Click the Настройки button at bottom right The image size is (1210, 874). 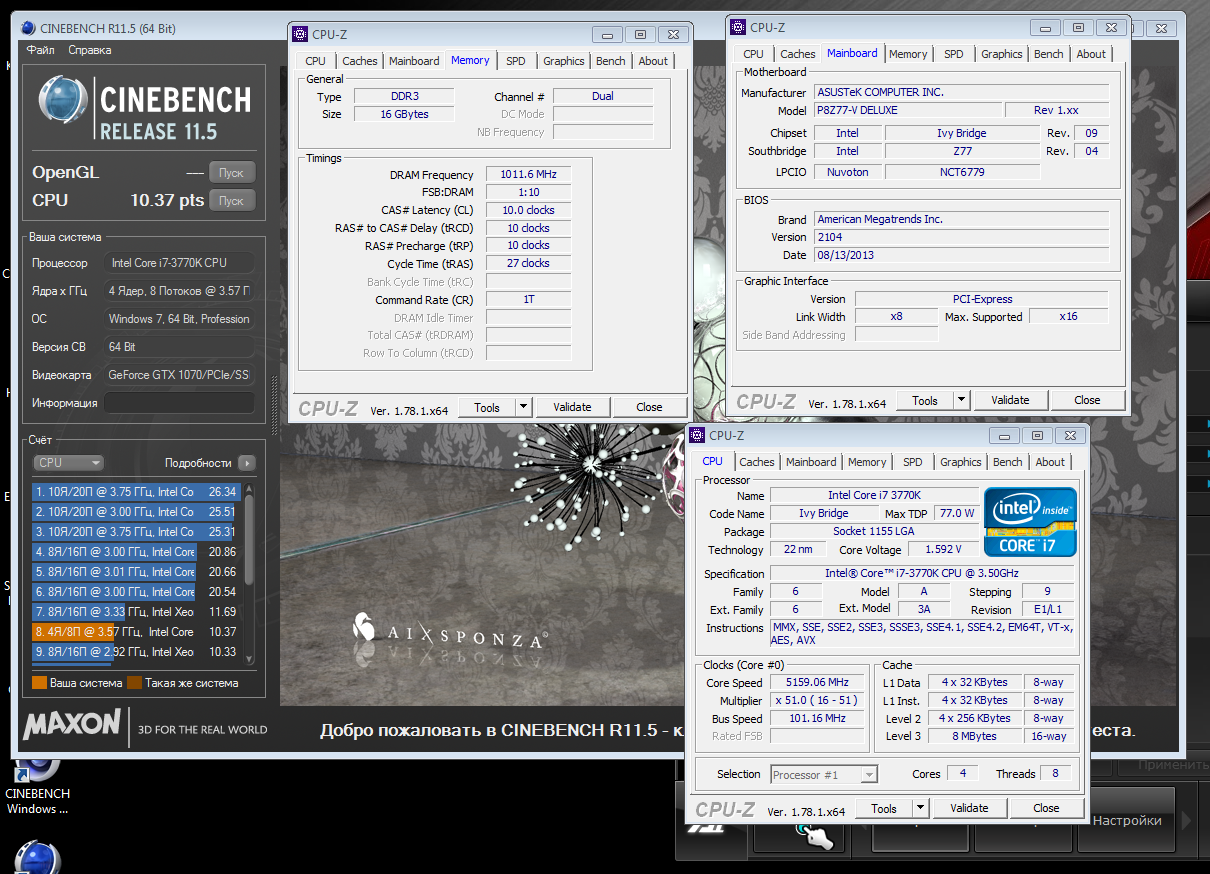(1127, 820)
